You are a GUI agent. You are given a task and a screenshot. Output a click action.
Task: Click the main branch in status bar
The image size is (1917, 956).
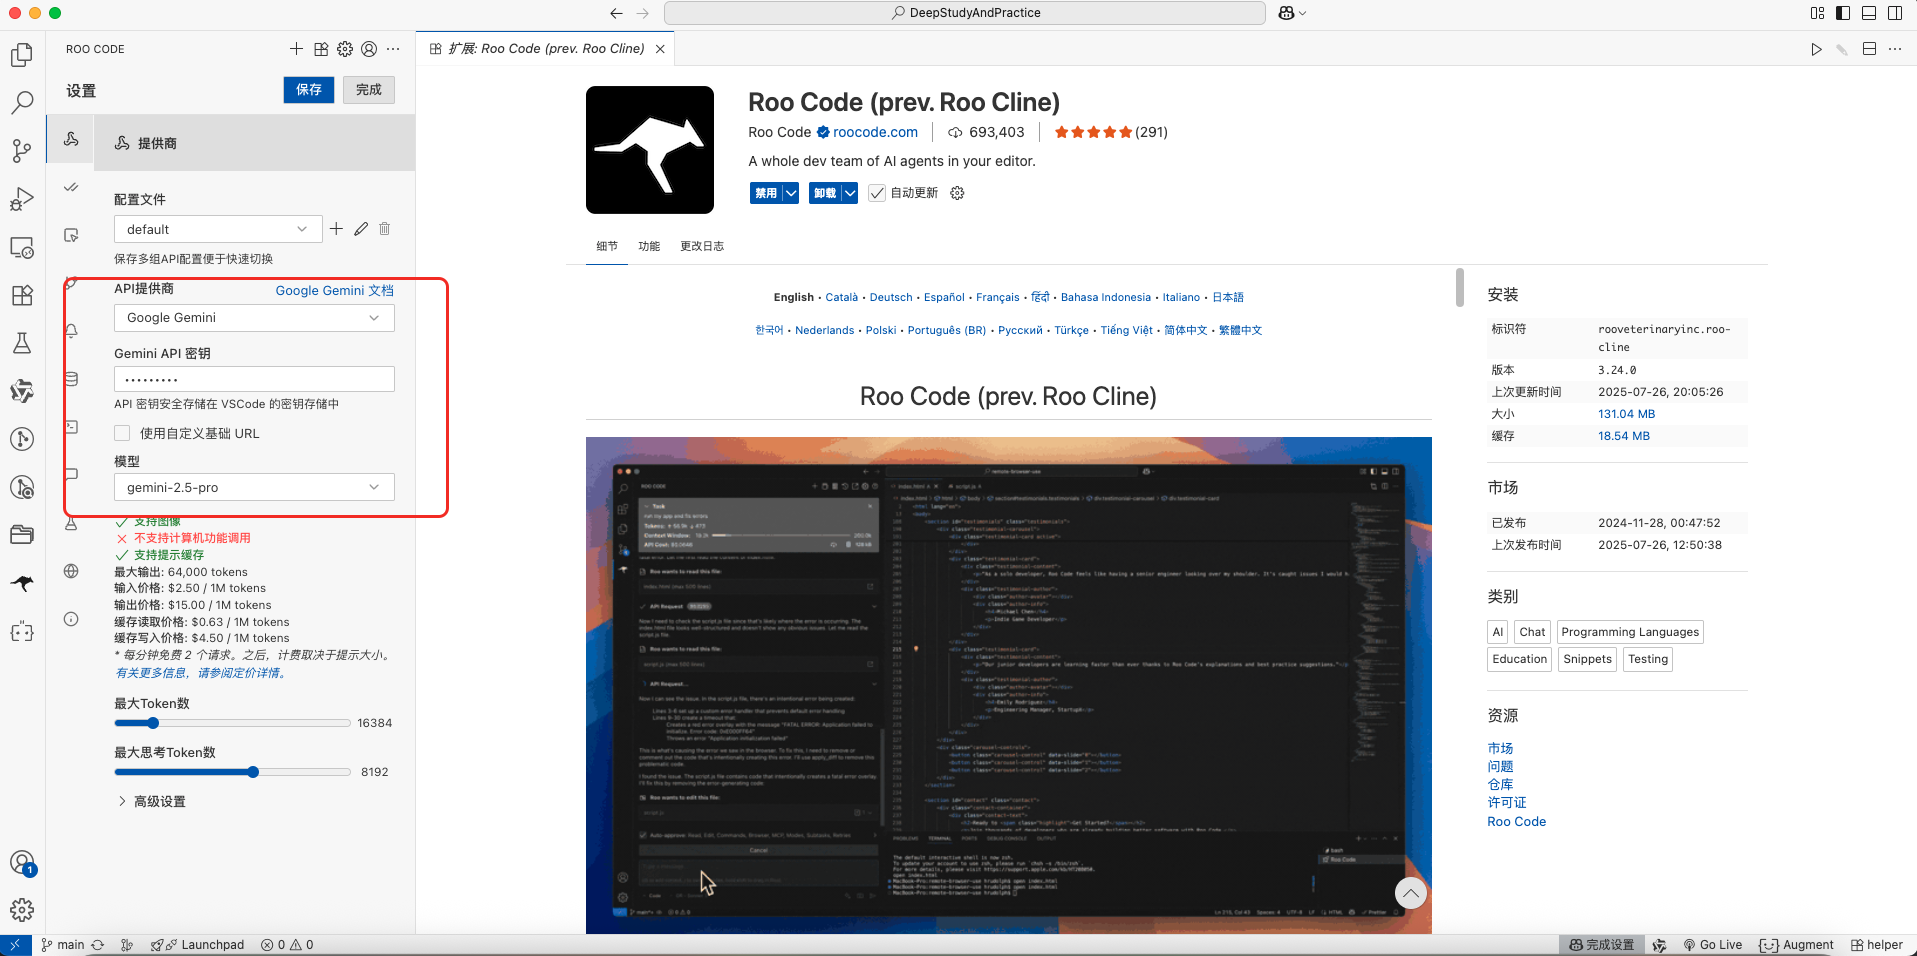pos(63,945)
